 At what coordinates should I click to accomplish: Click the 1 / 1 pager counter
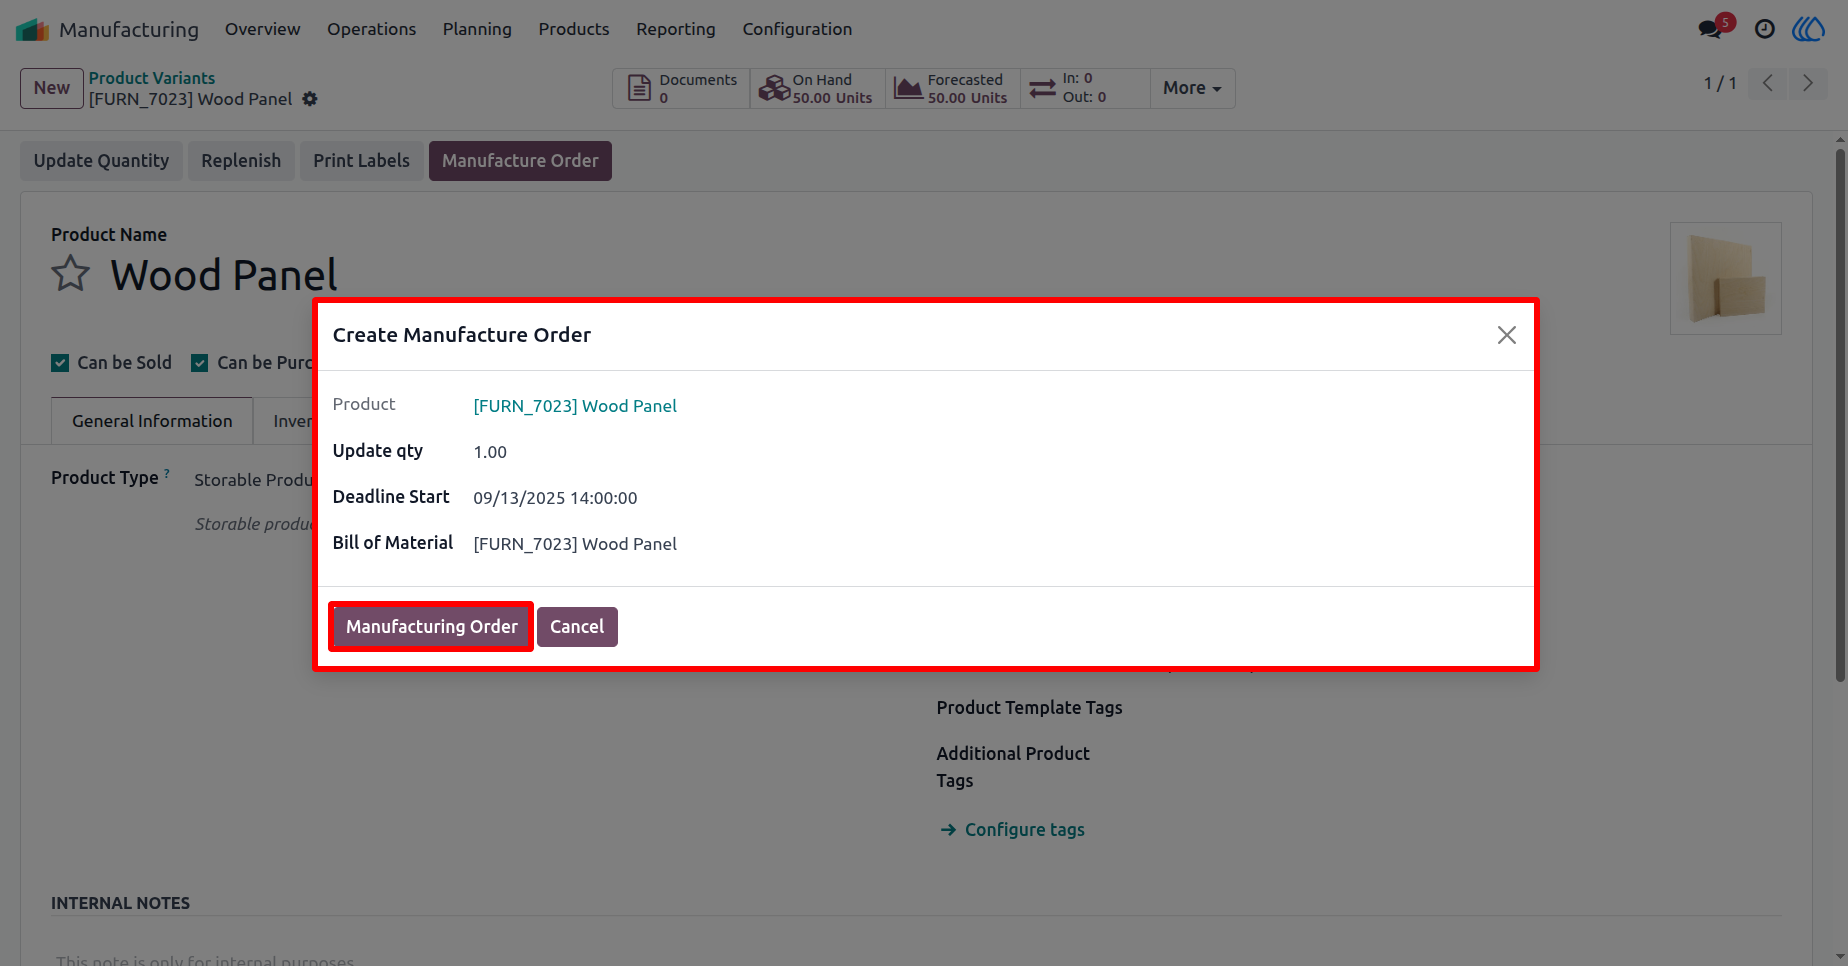1720,84
